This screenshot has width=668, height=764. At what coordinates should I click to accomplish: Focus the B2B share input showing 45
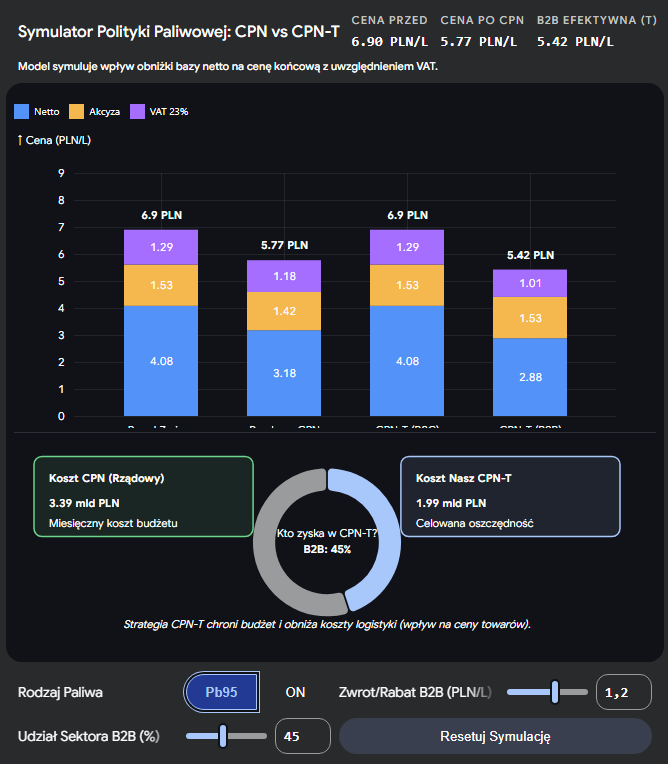(x=303, y=736)
